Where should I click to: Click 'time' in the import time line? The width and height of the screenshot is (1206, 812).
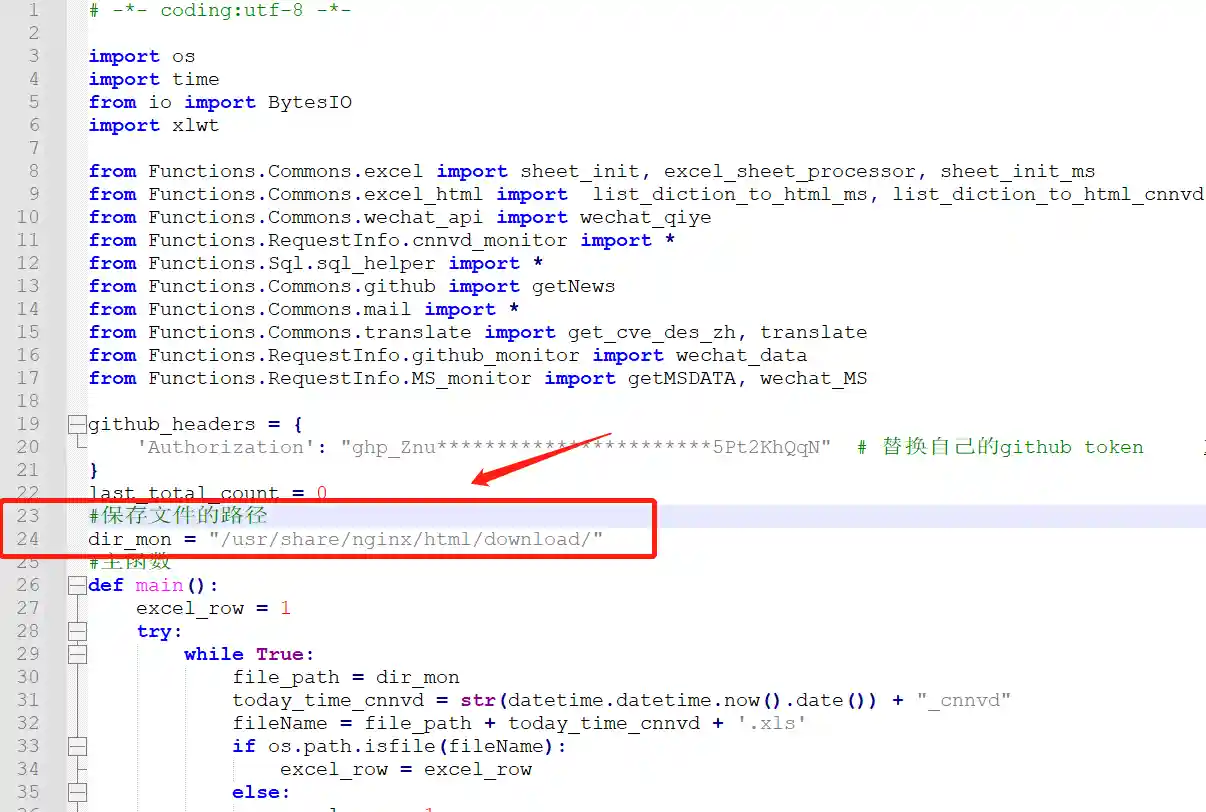tap(196, 80)
